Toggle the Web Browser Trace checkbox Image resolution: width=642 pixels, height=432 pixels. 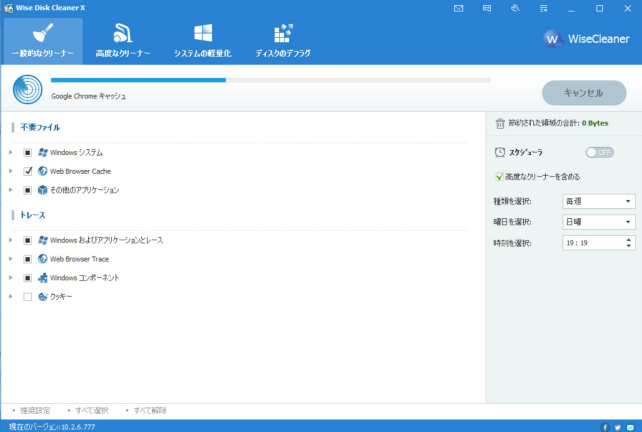27,259
